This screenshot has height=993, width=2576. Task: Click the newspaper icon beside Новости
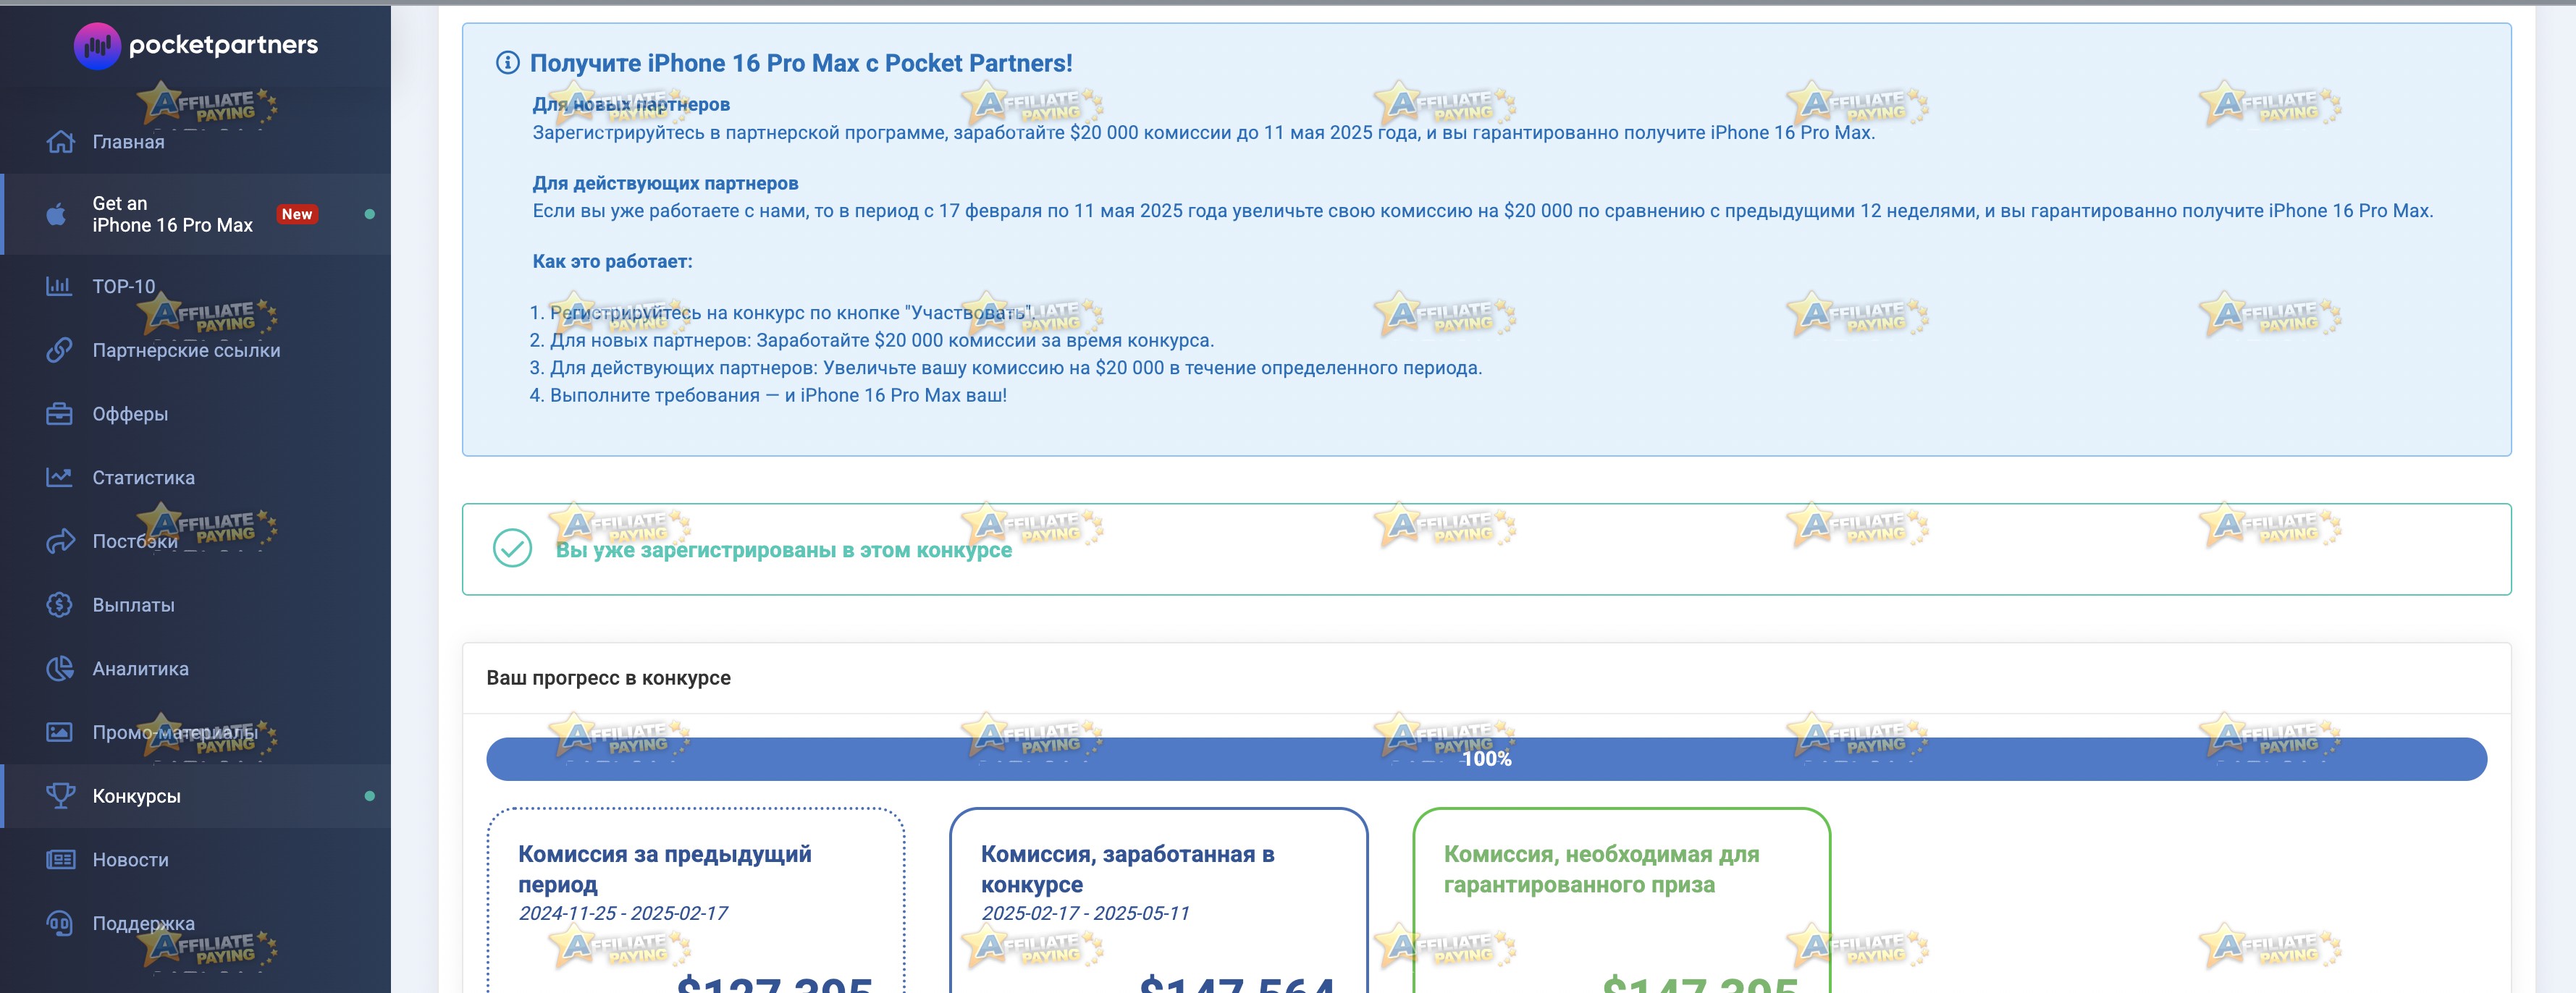(x=60, y=859)
